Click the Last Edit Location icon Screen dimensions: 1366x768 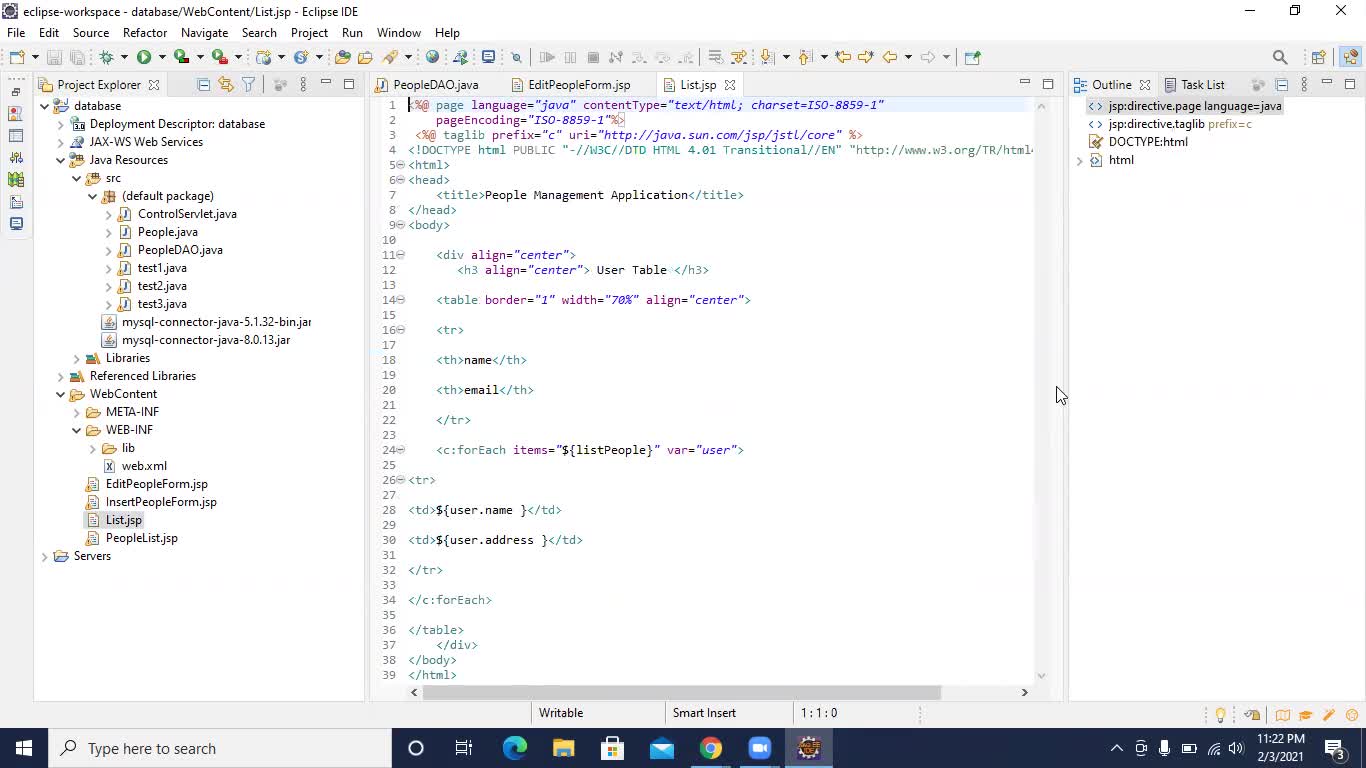[843, 57]
